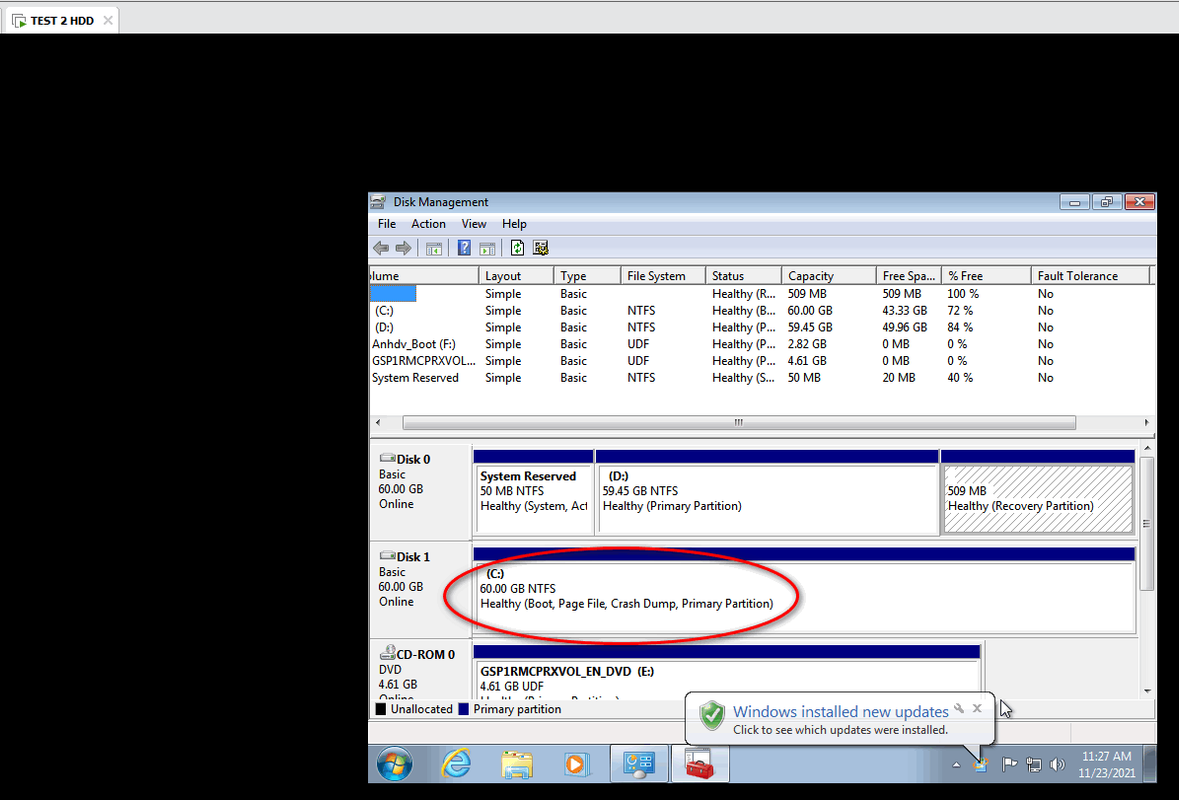Open the File menu
The image size is (1179, 800).
[x=386, y=224]
